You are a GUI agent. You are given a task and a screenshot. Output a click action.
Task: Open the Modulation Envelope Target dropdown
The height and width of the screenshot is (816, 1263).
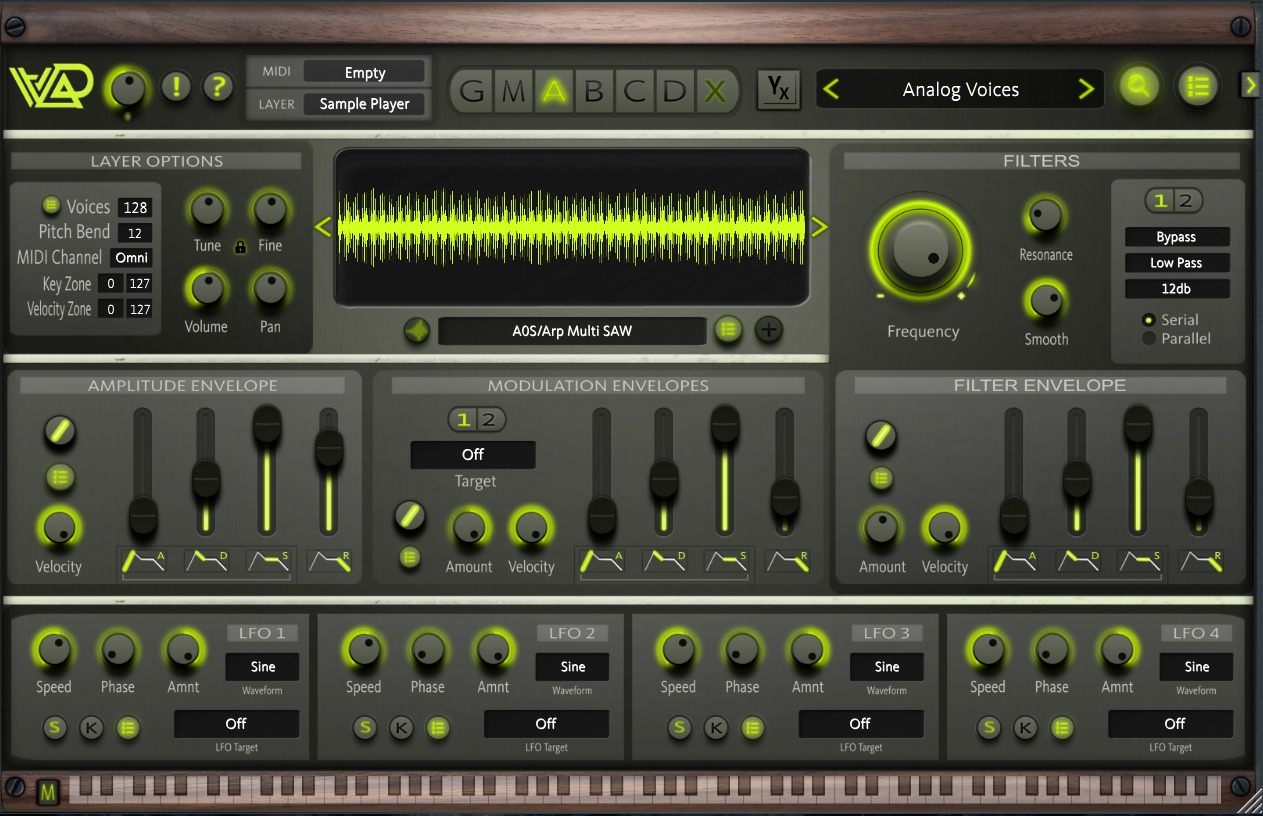(x=473, y=455)
